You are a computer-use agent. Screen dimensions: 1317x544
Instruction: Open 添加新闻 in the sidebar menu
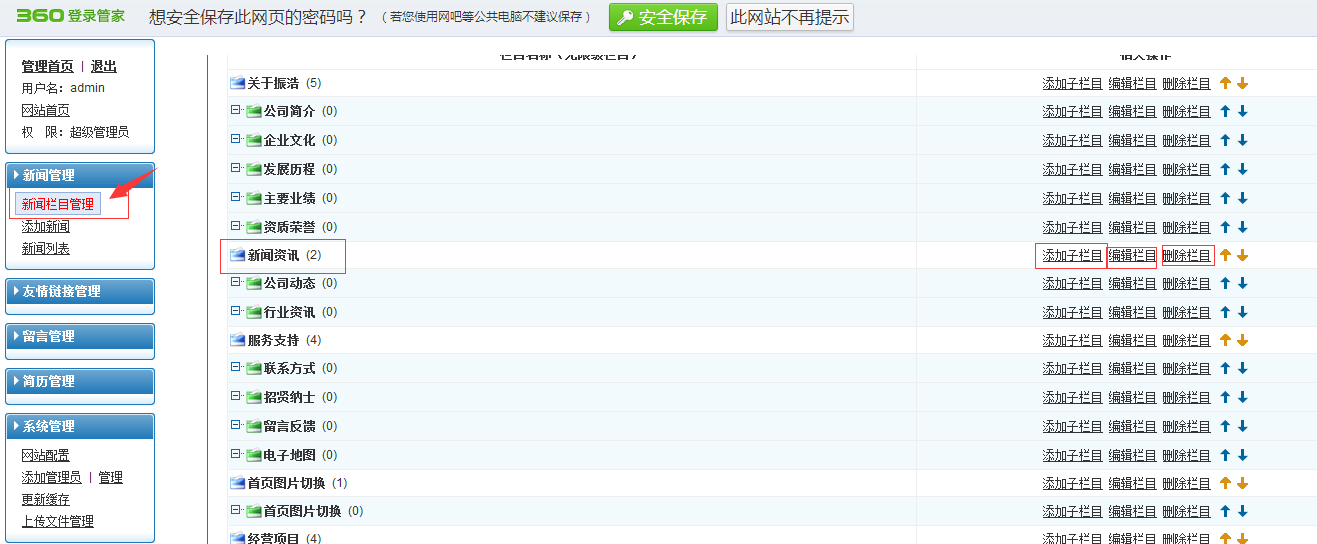coord(46,226)
